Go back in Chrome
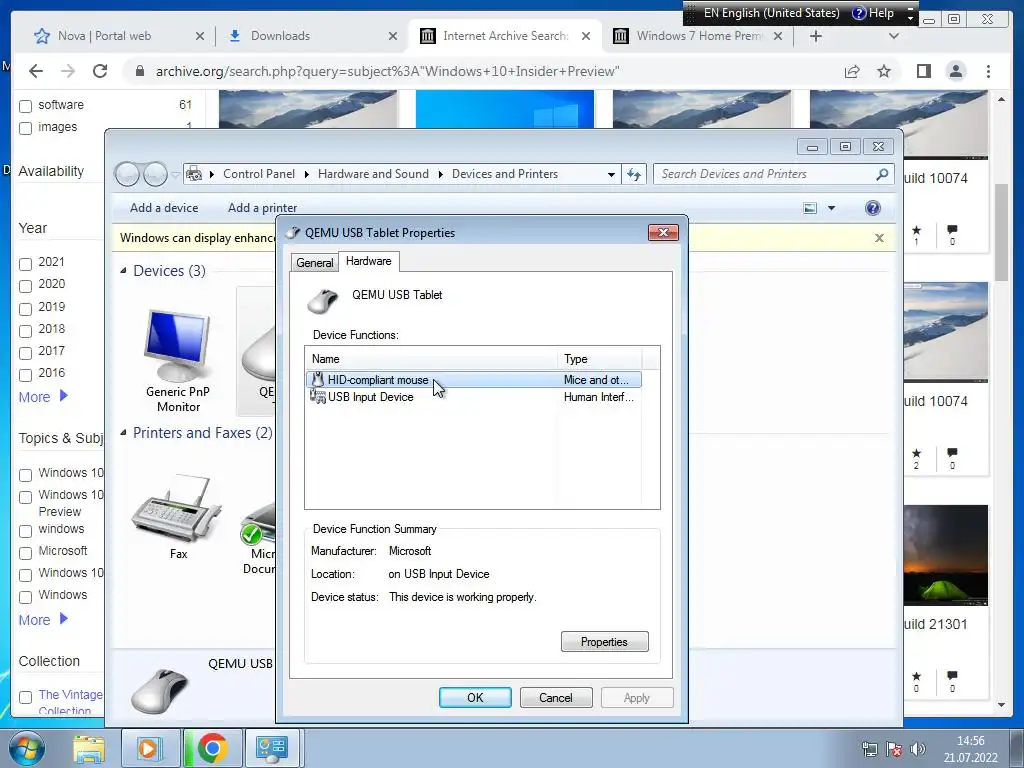 tap(36, 71)
